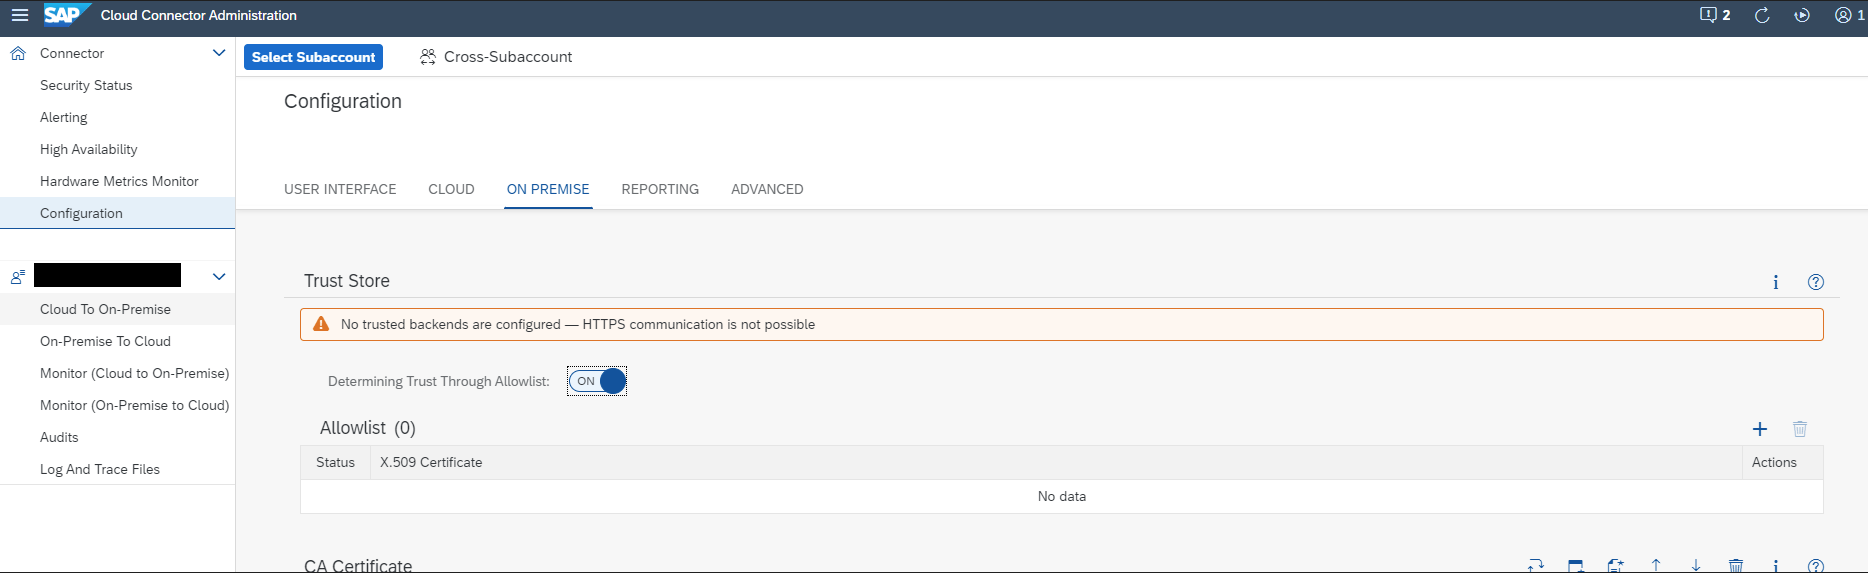The height and width of the screenshot is (573, 1868).
Task: Collapse the Connector section chevron
Action: [219, 53]
